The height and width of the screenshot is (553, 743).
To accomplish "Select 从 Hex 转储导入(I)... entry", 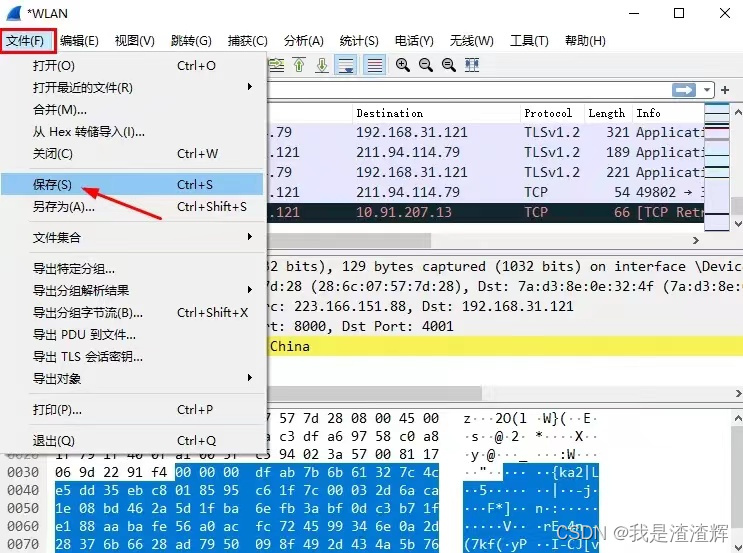I will [x=132, y=131].
